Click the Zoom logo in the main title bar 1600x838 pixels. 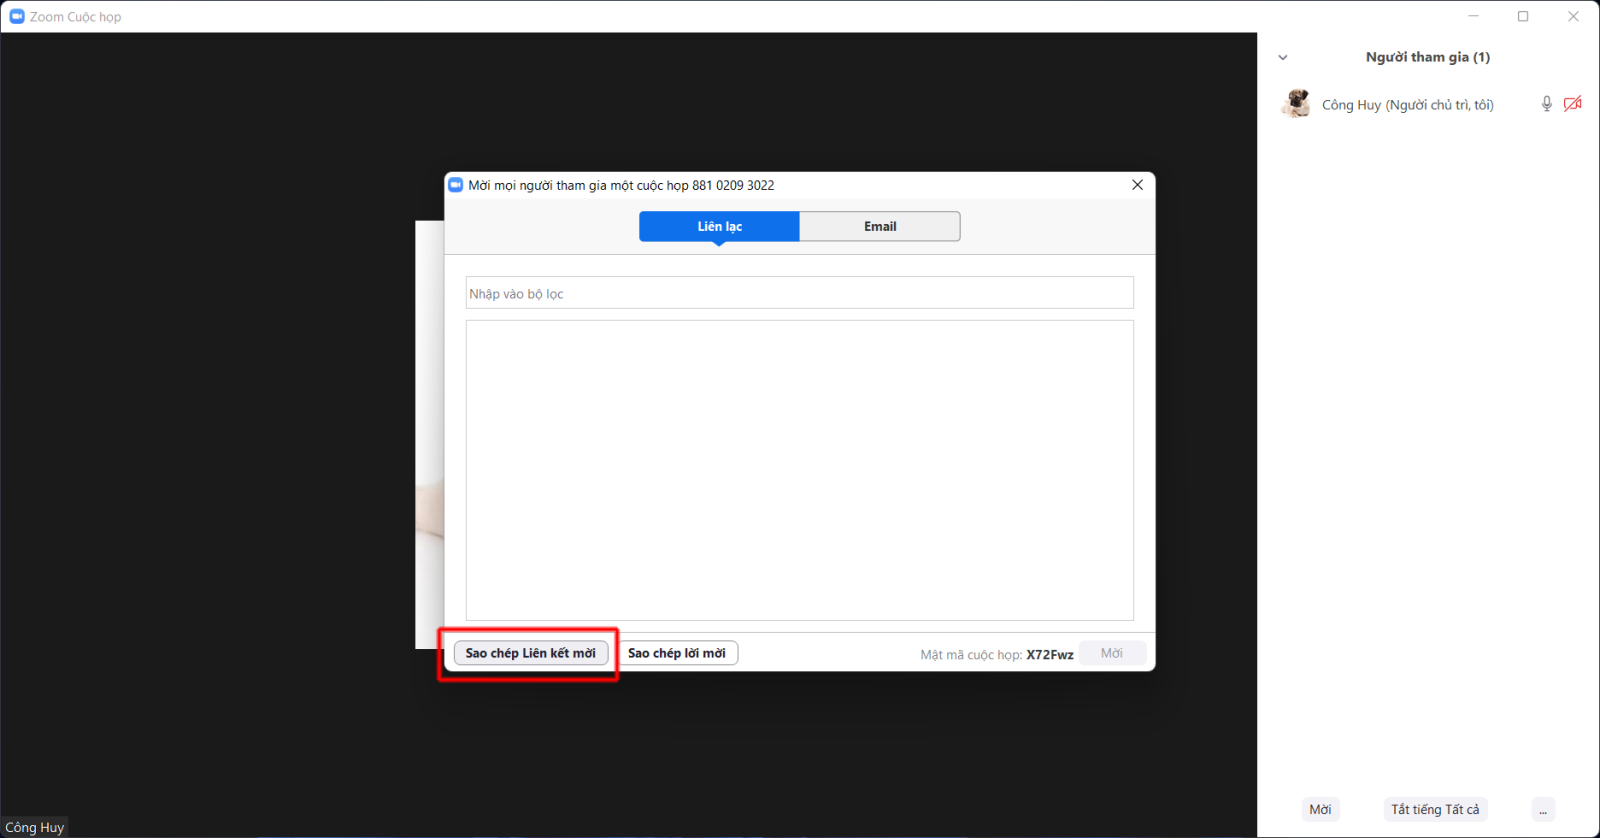(16, 17)
